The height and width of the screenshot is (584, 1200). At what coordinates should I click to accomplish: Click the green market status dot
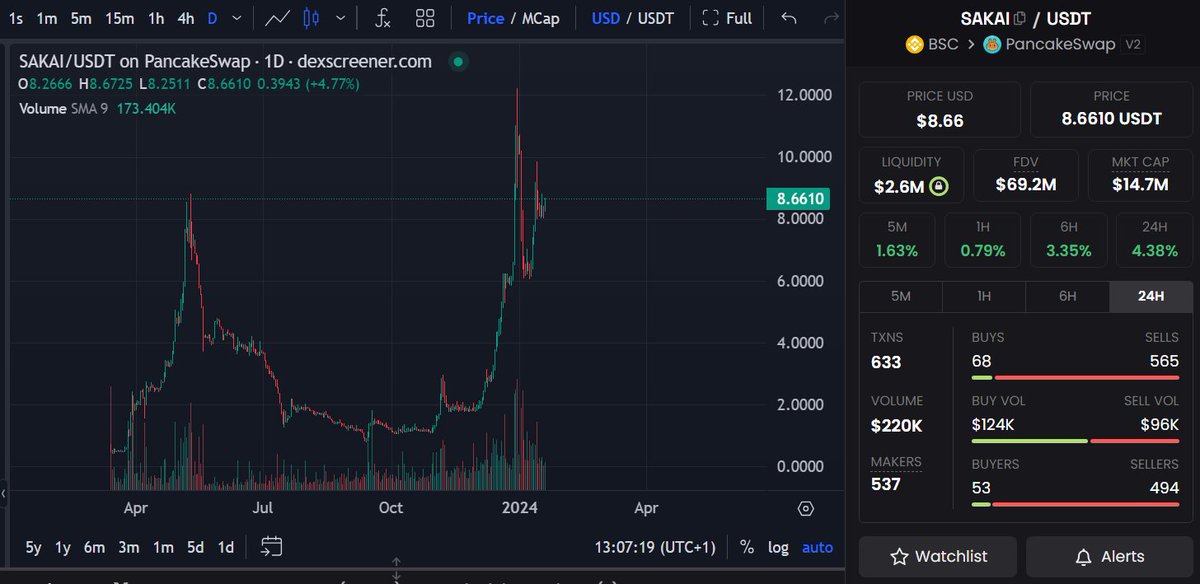click(x=457, y=62)
